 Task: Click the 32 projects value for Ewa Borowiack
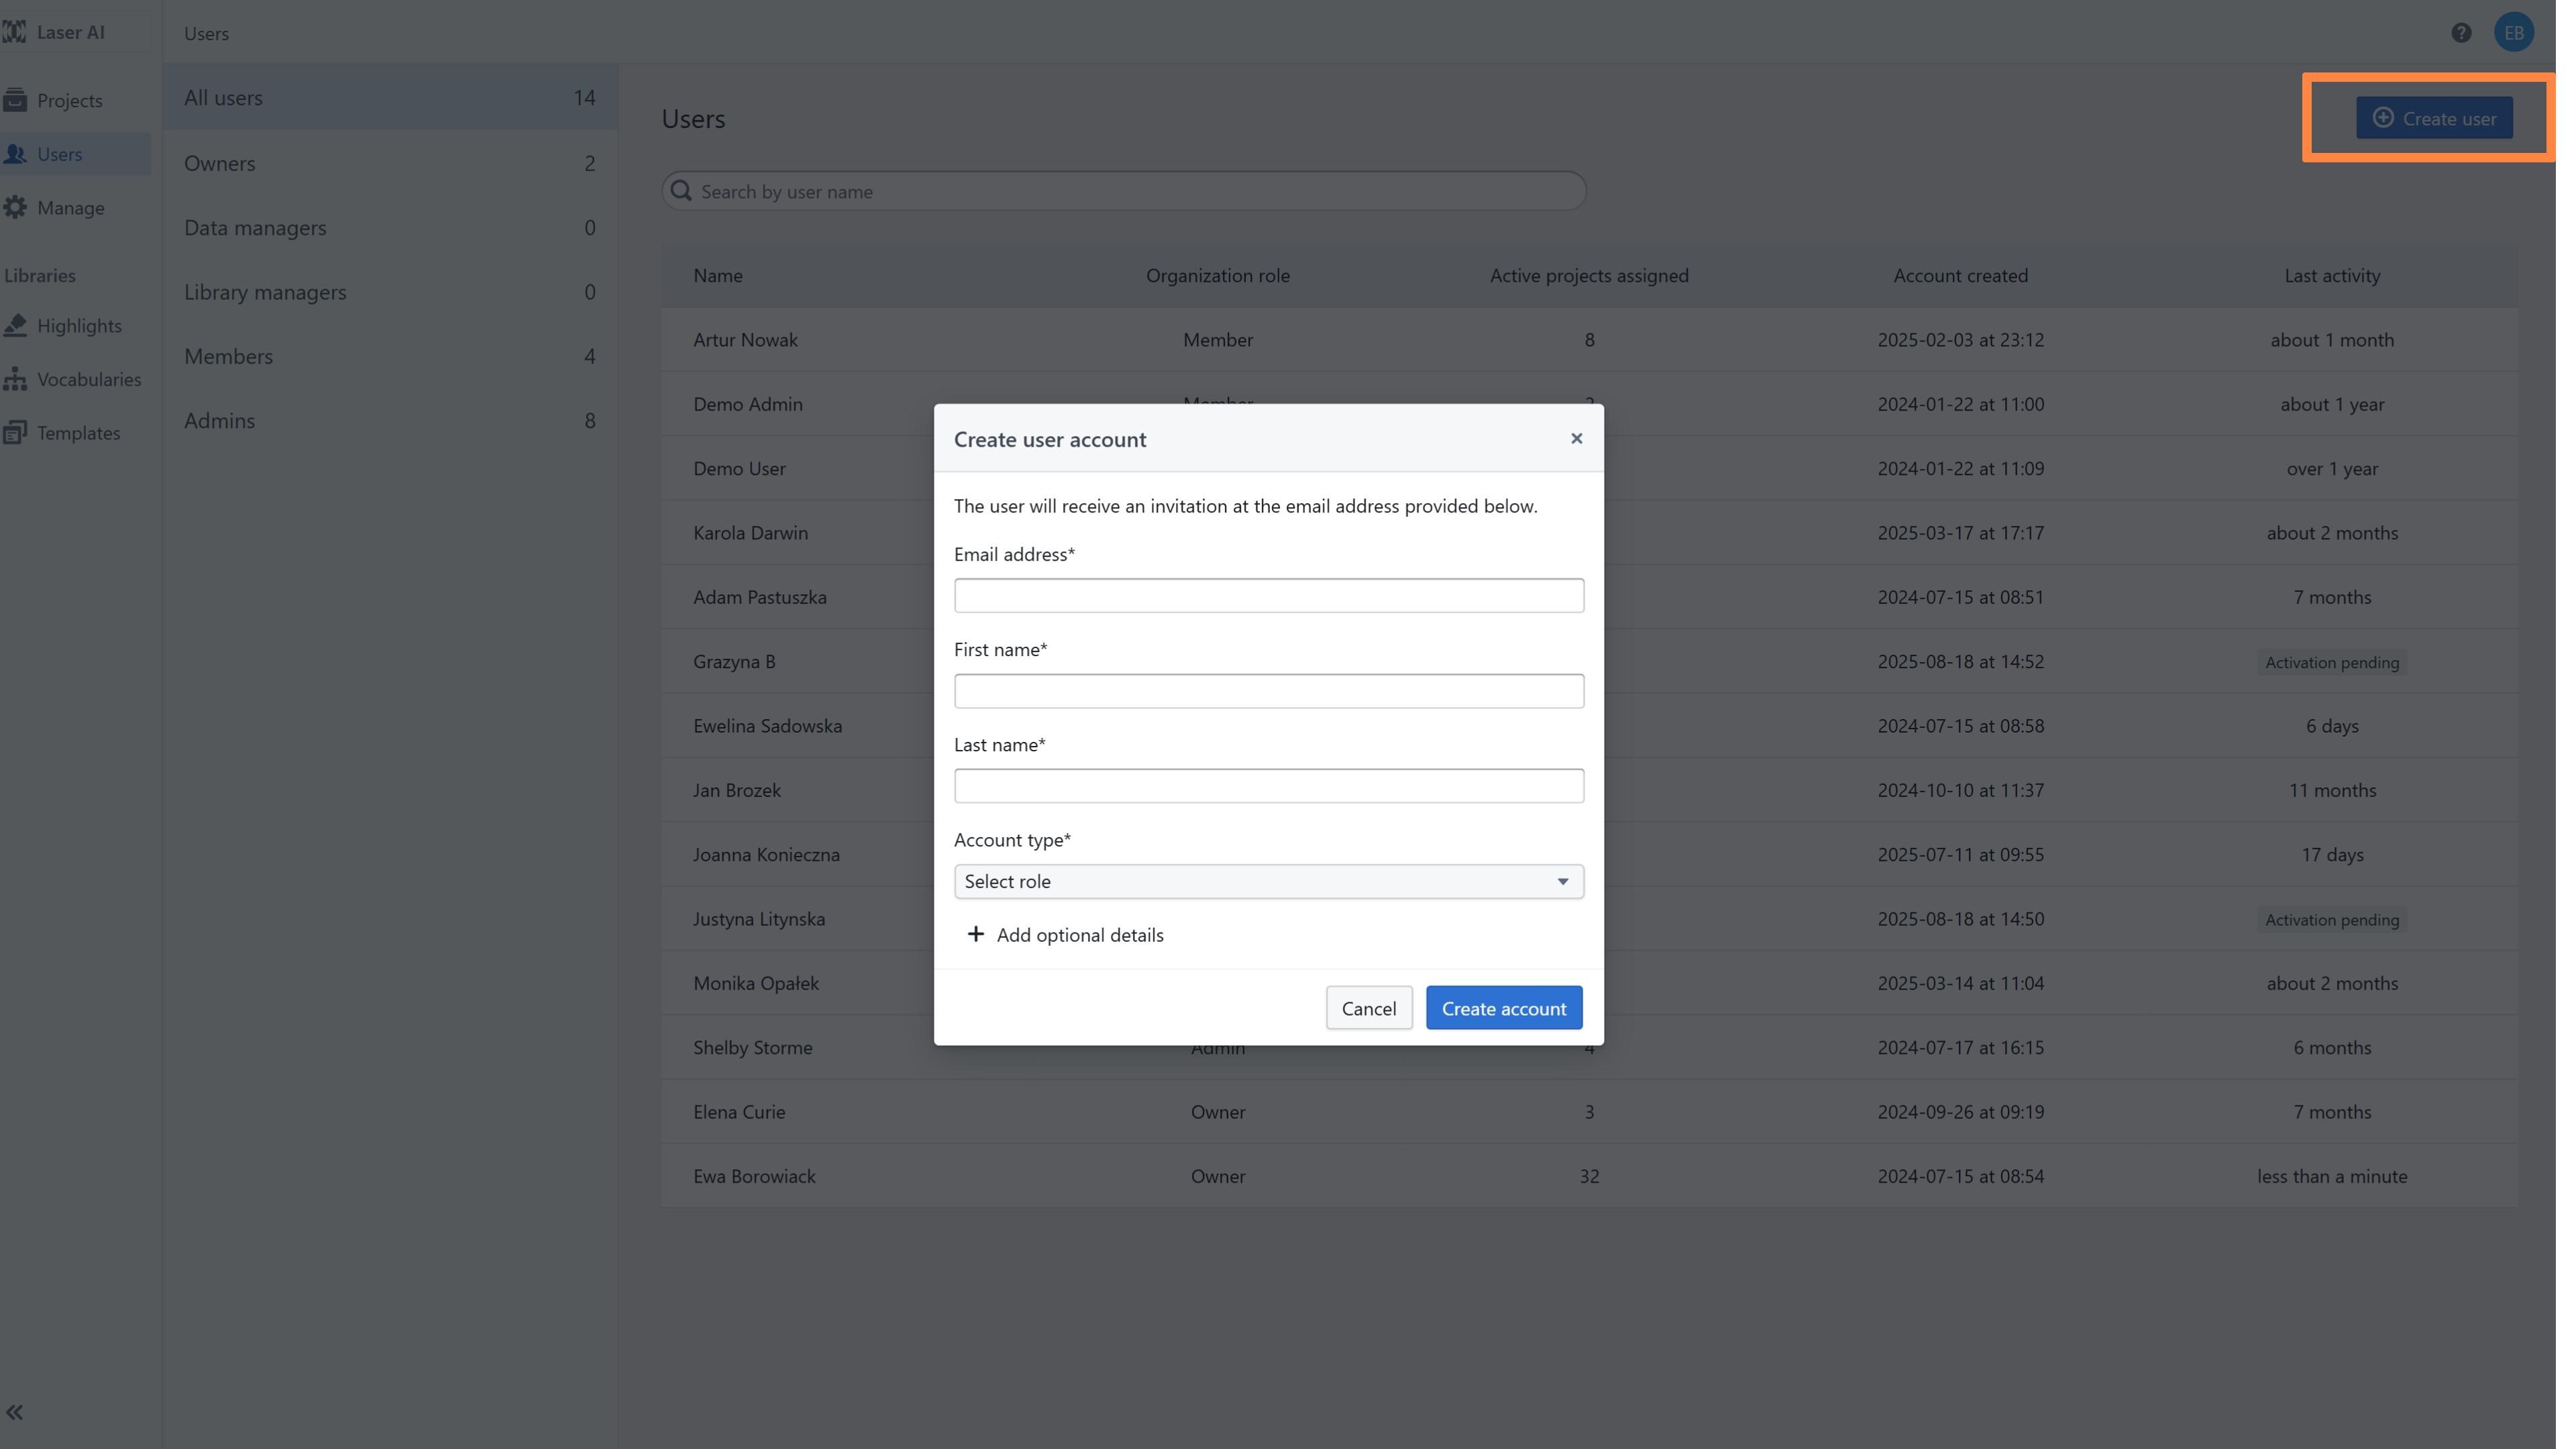(1588, 1176)
